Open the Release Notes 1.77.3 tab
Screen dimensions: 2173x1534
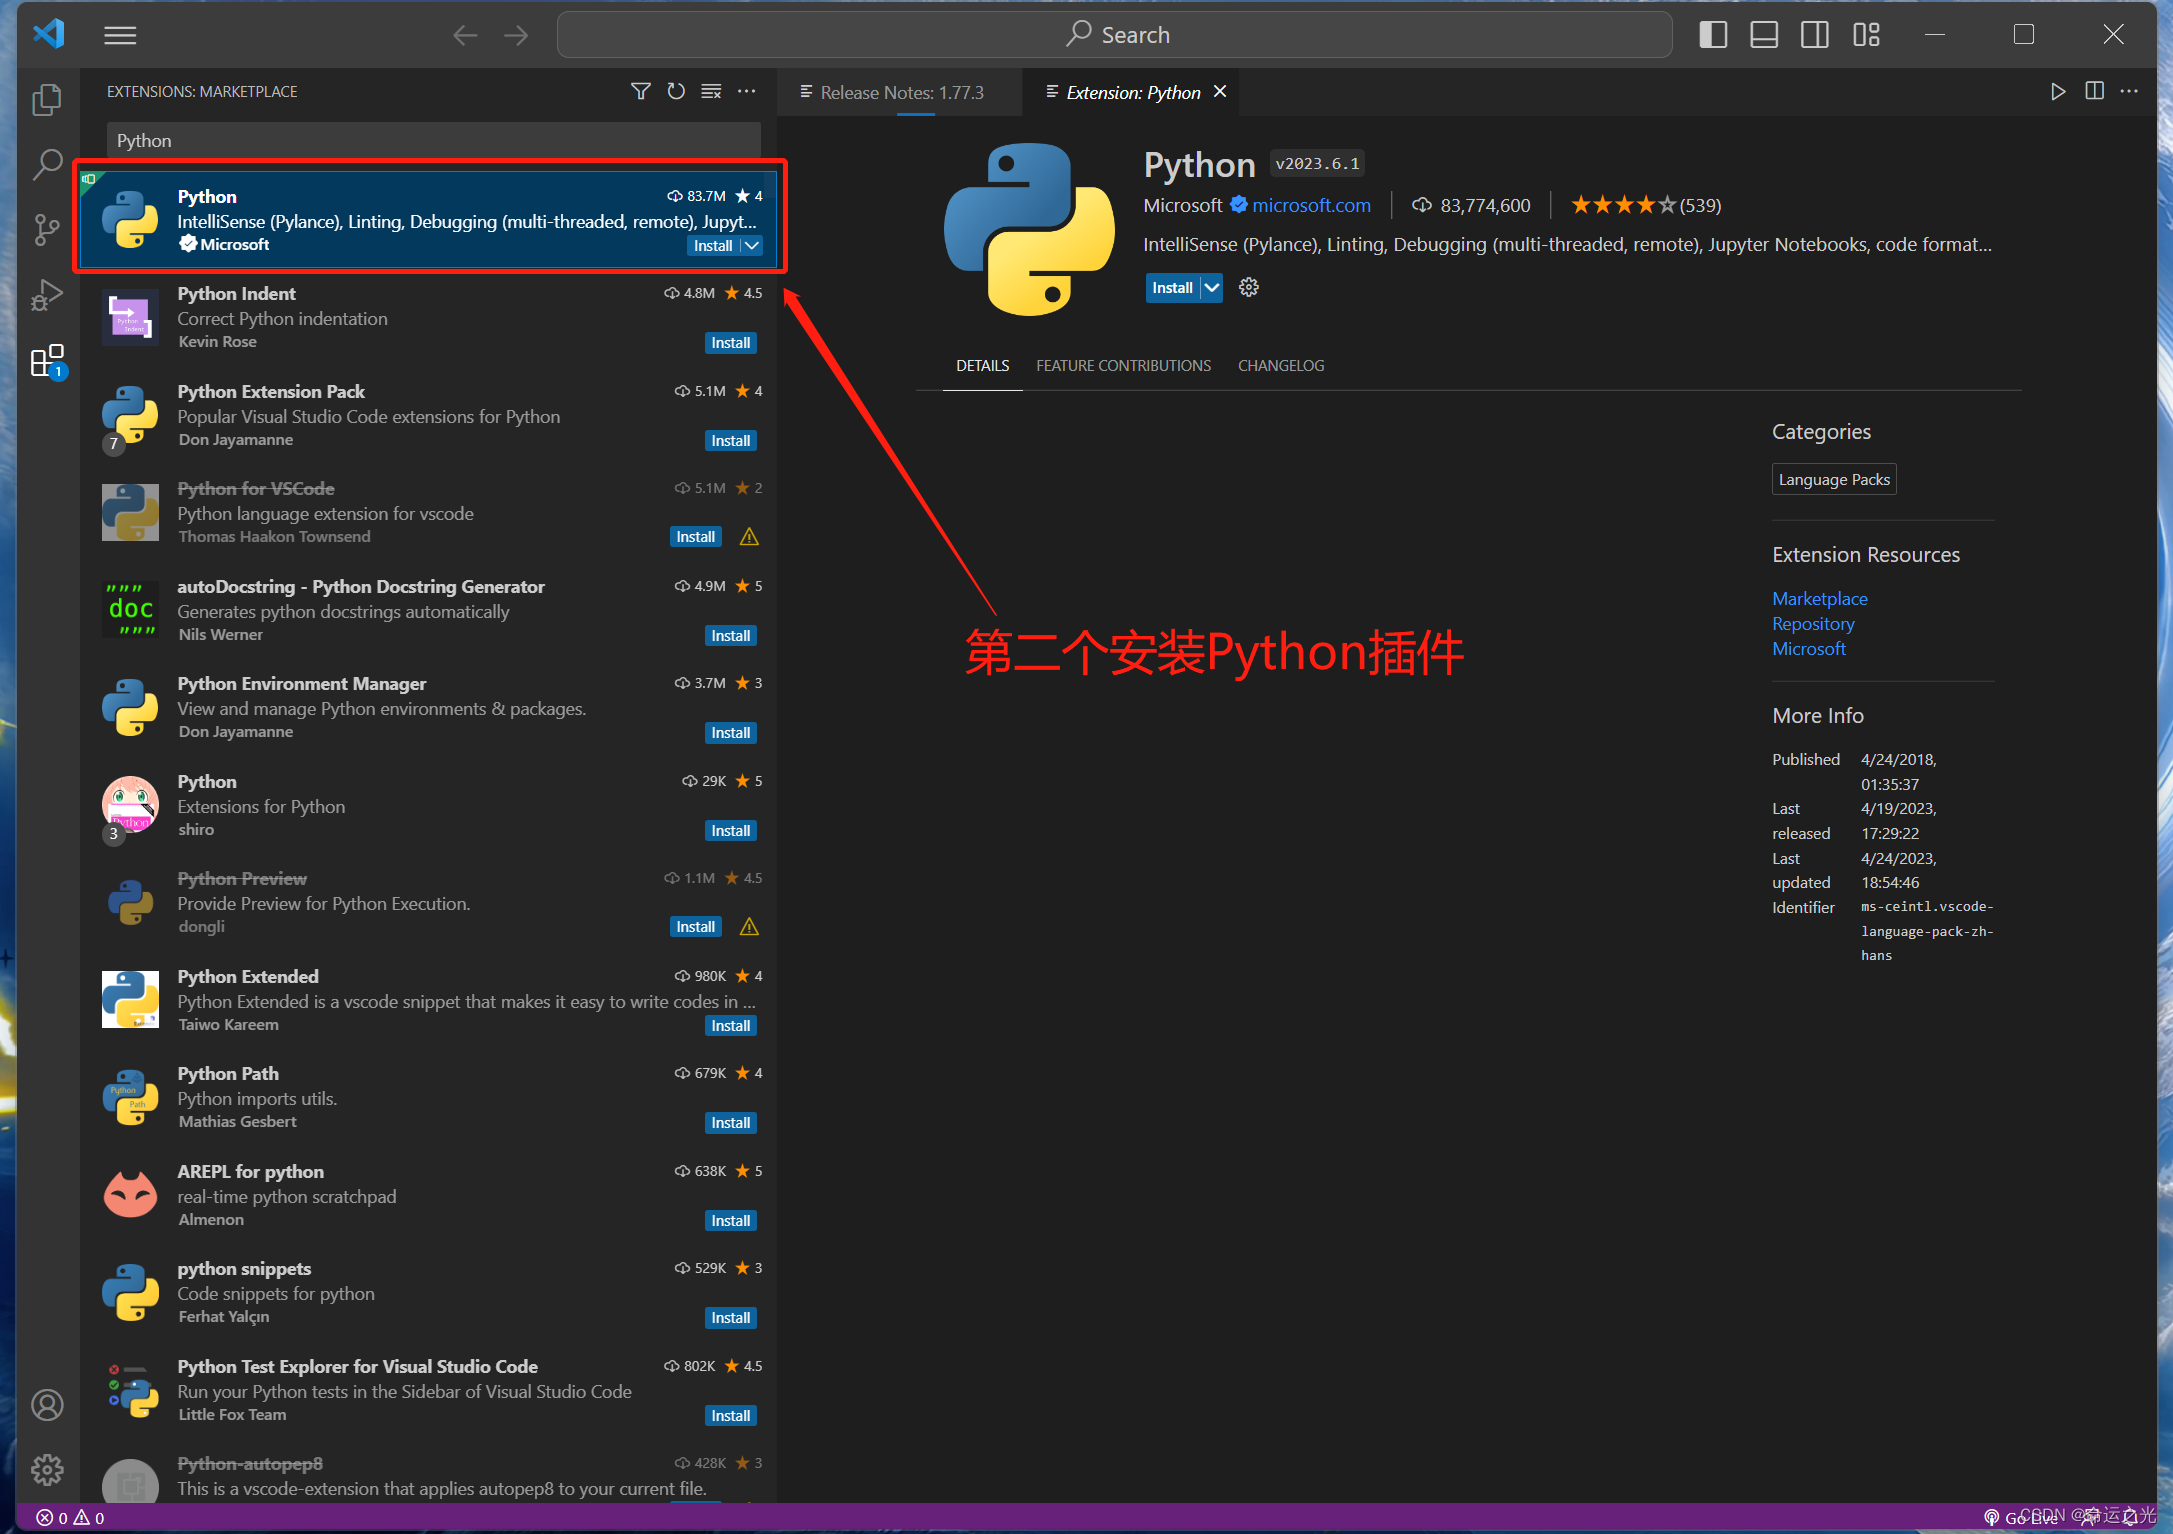pos(901,92)
